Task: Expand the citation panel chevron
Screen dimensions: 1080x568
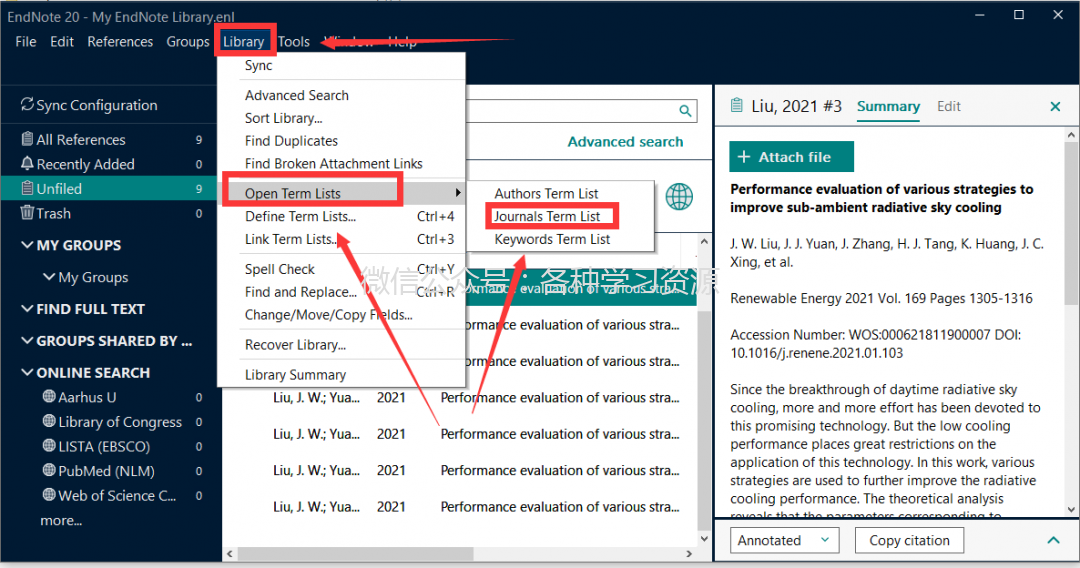Action: click(1053, 540)
